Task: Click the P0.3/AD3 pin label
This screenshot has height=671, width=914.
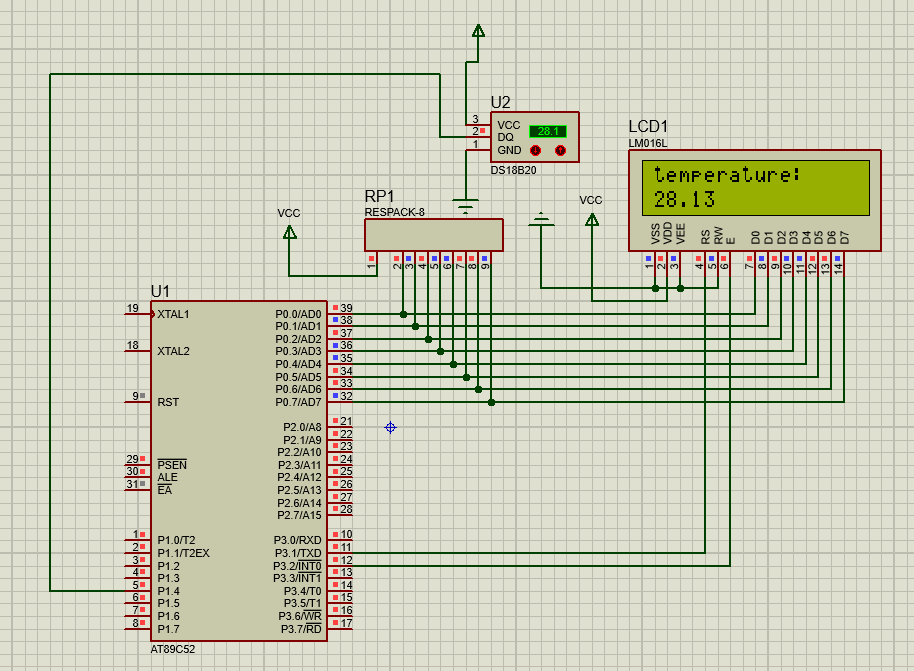Action: click(x=298, y=352)
